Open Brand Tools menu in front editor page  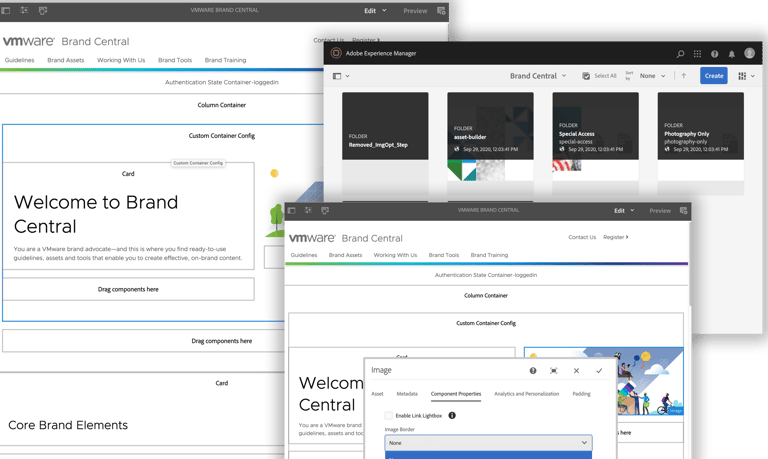(x=444, y=255)
